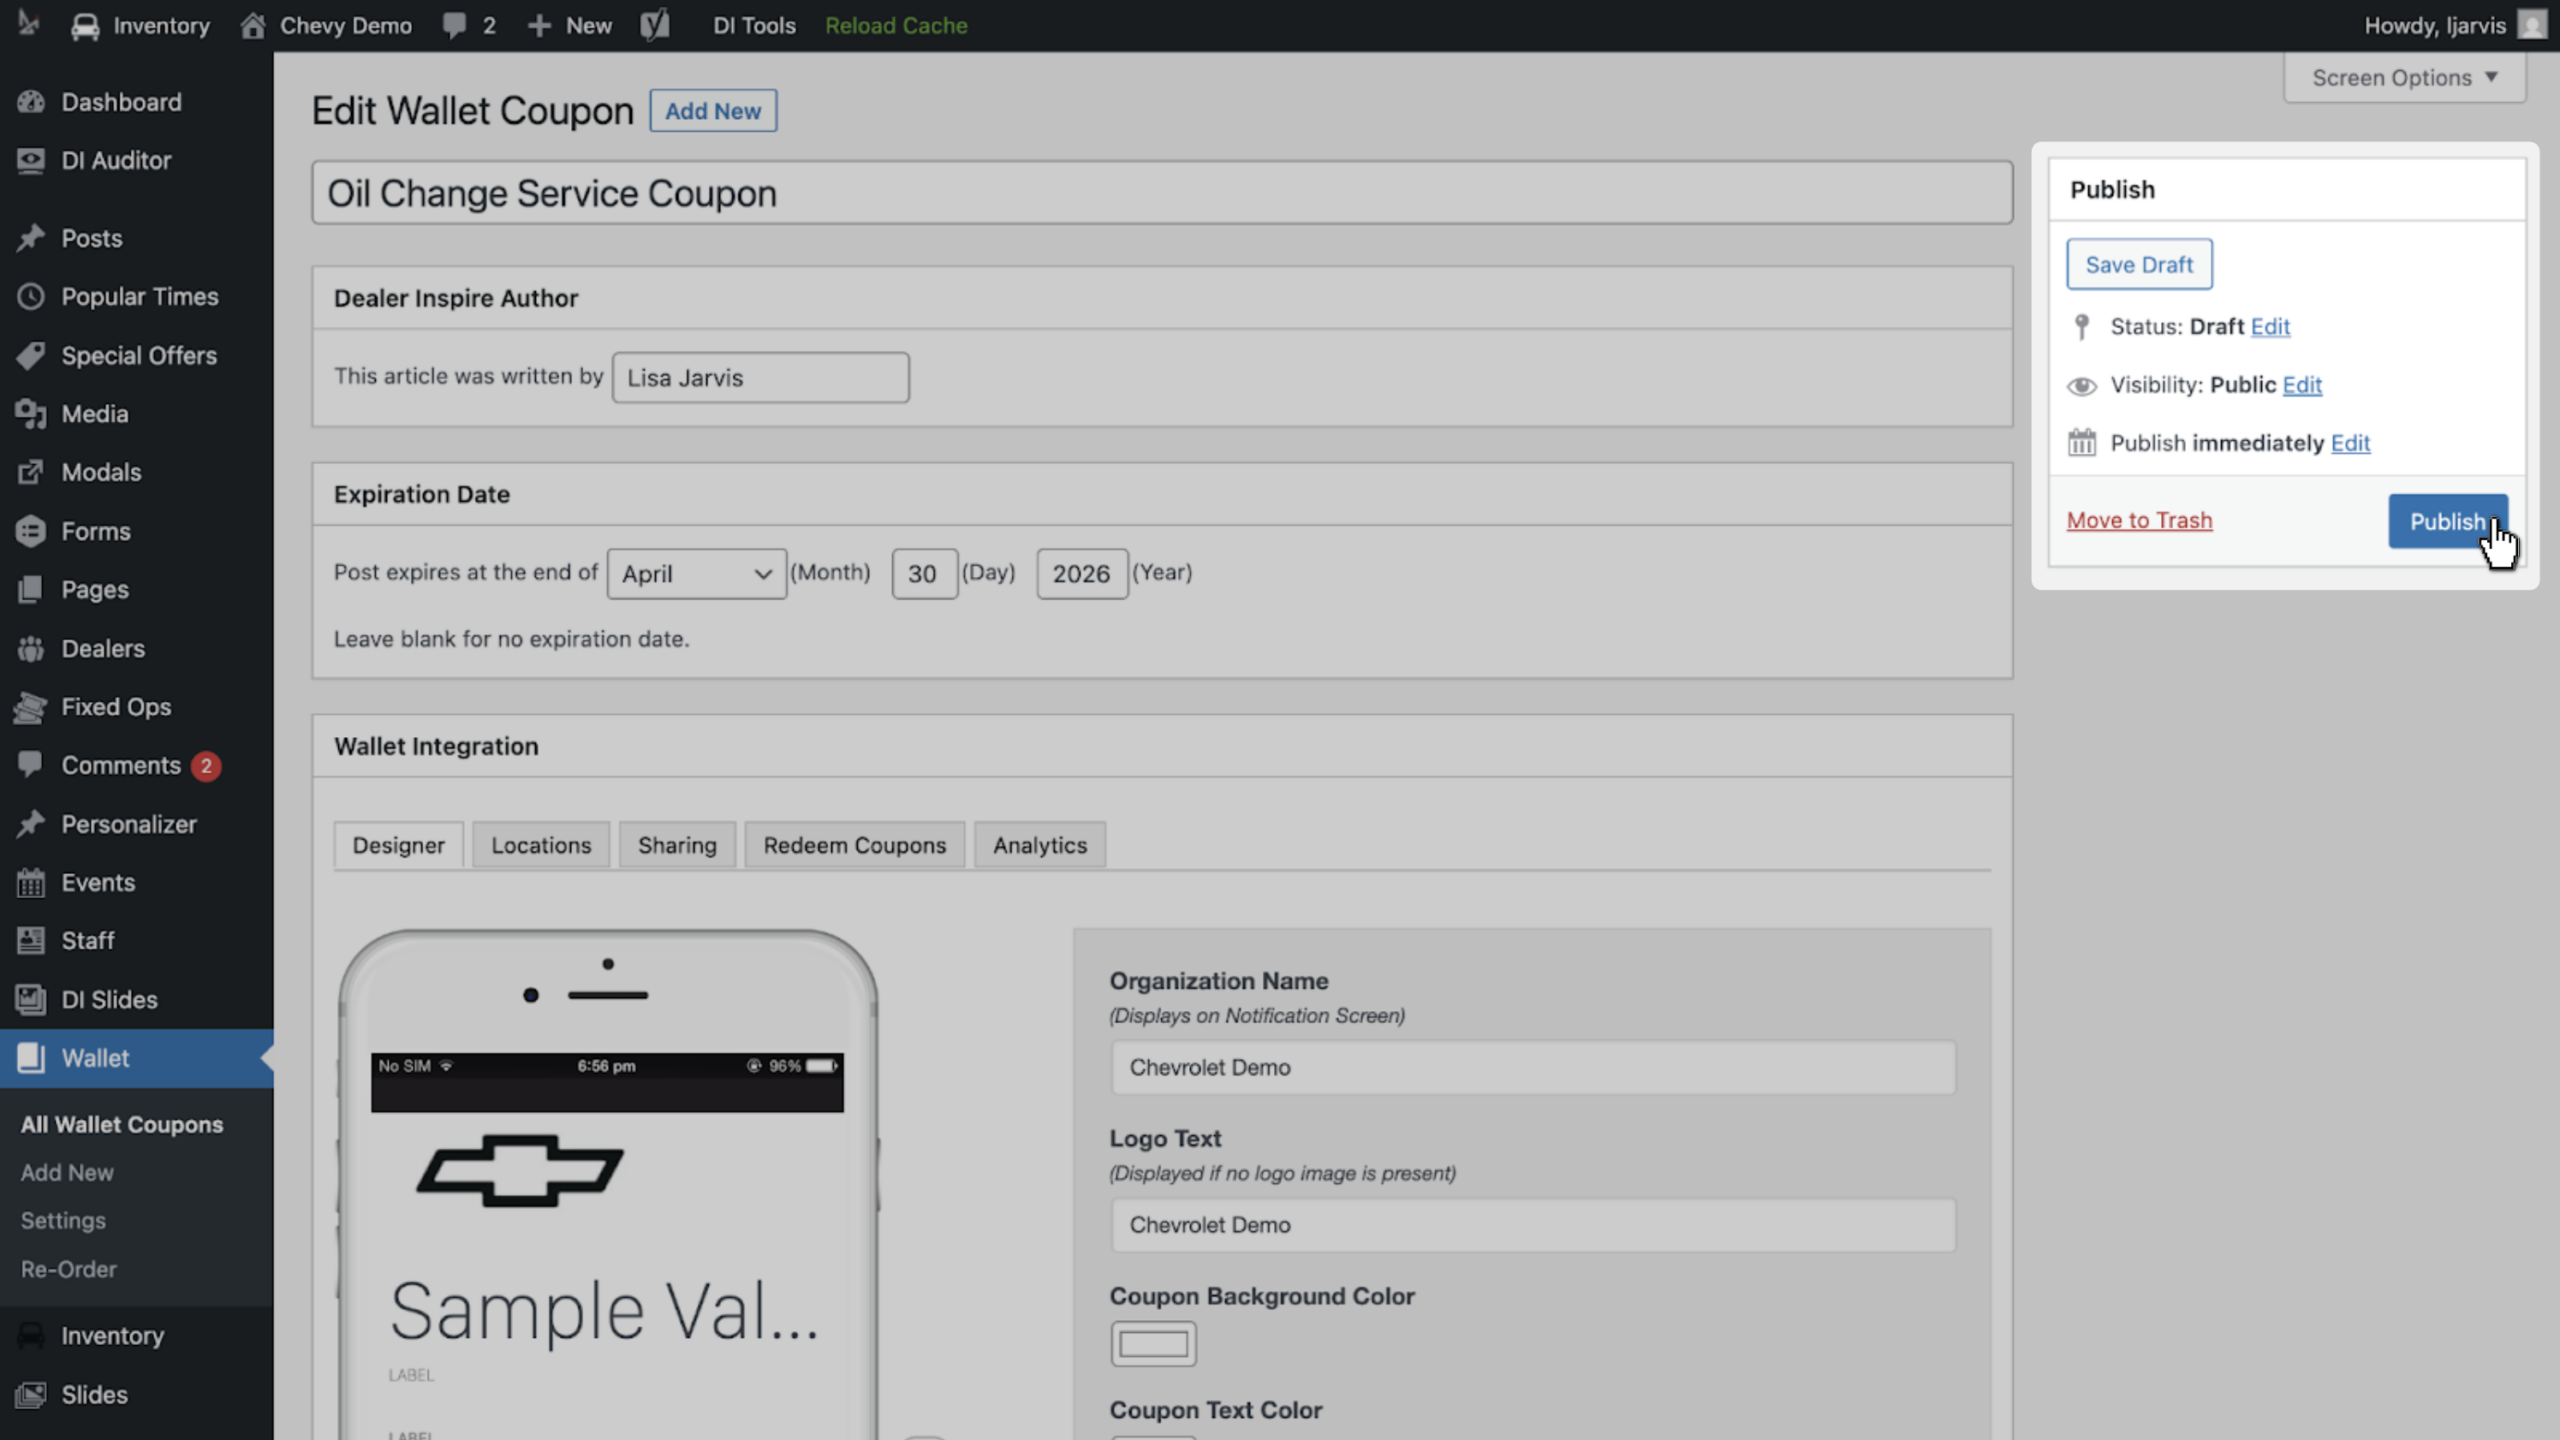Viewport: 2560px width, 1440px height.
Task: Click the Forms sidebar icon
Action: [x=31, y=531]
